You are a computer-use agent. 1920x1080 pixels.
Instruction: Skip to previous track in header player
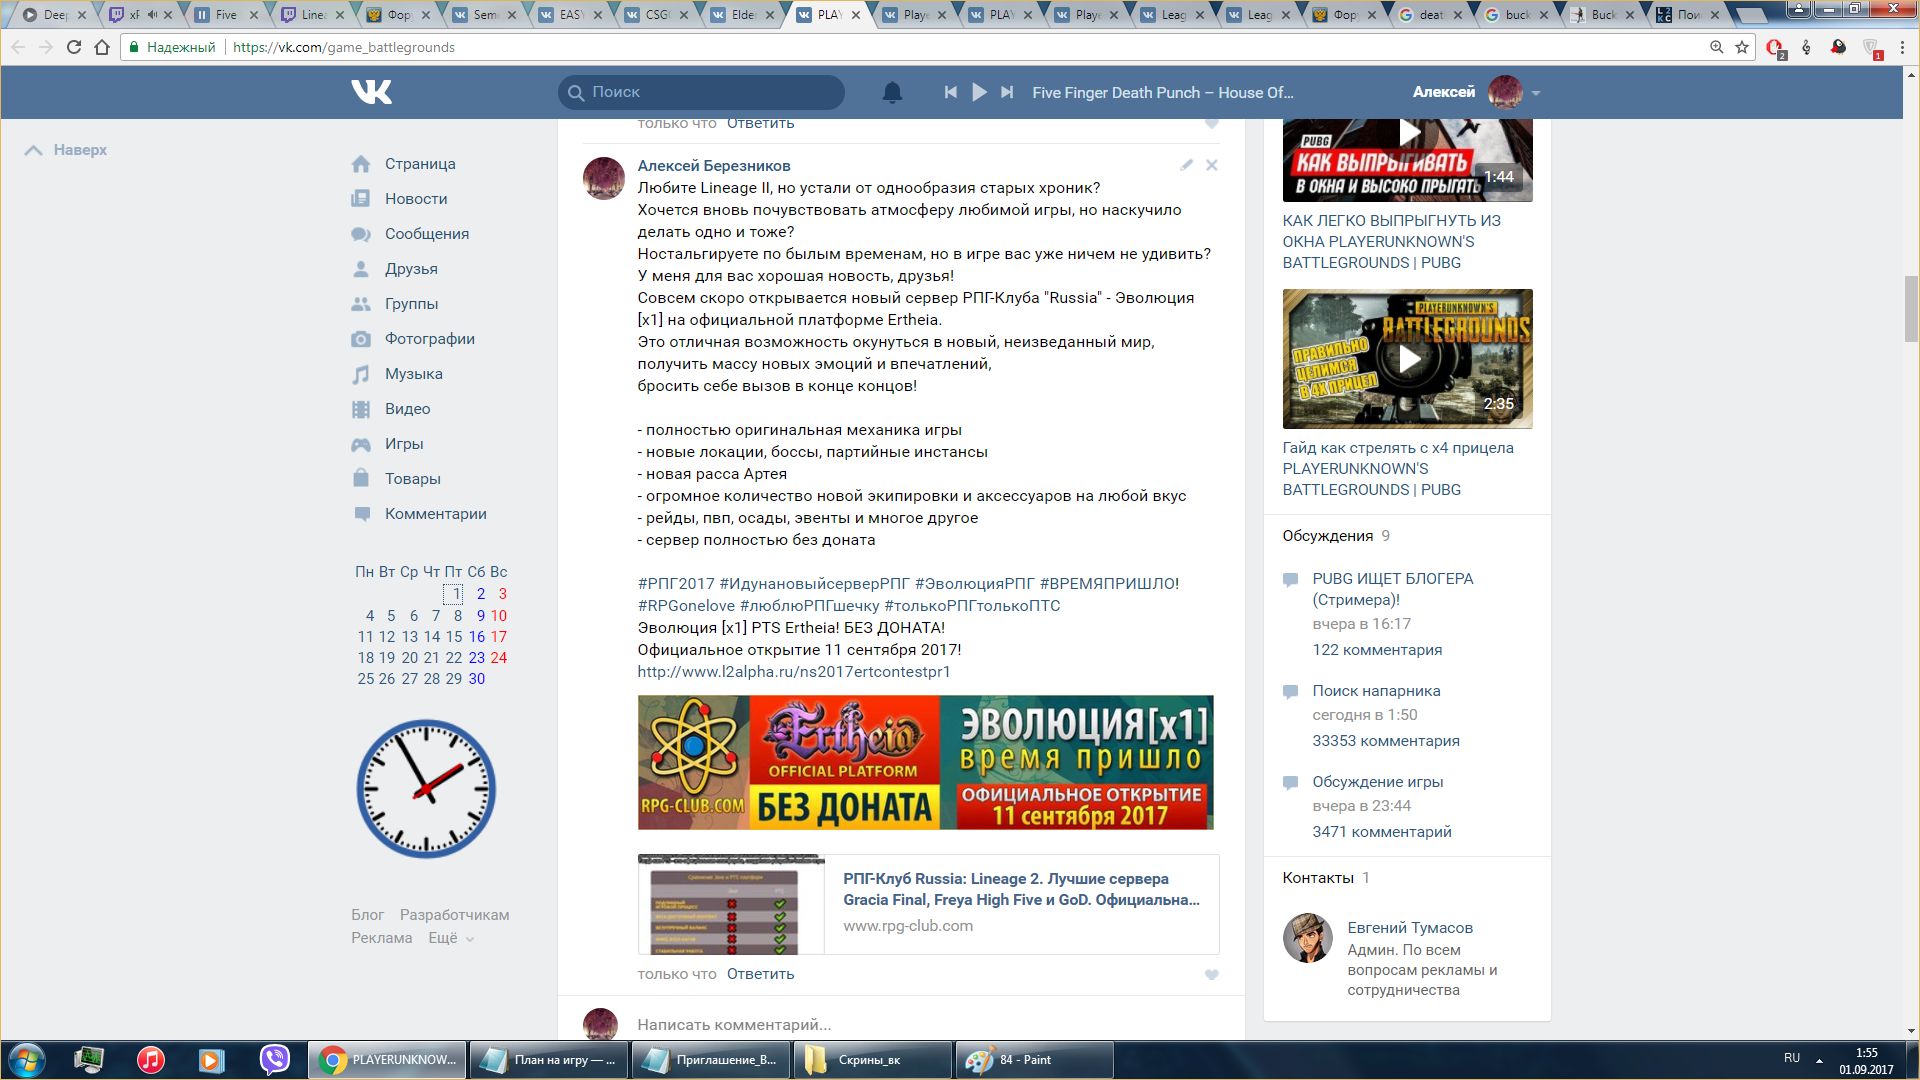pos(950,92)
